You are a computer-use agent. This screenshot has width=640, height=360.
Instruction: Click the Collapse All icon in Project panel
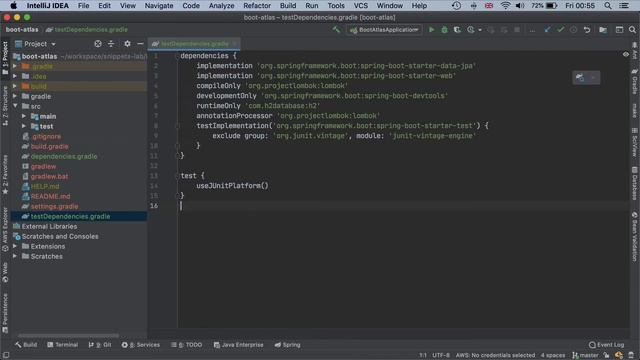point(111,44)
